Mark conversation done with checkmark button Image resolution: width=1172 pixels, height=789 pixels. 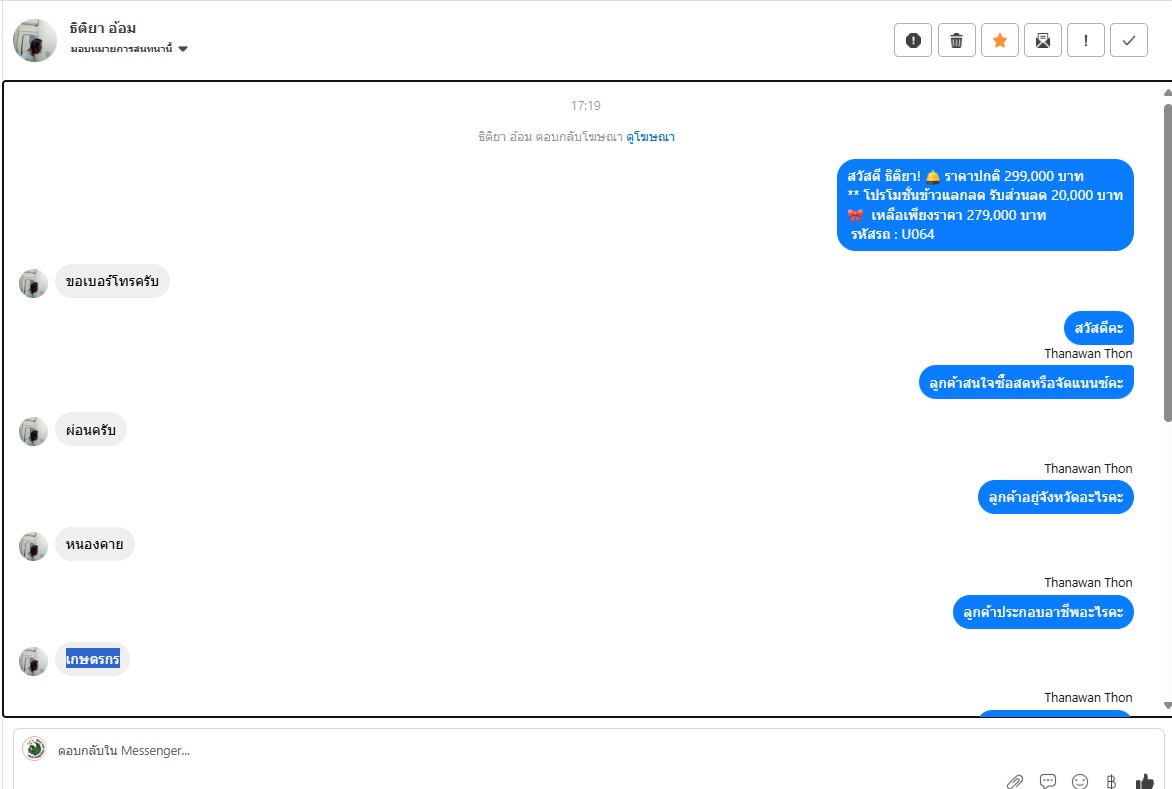click(x=1129, y=40)
